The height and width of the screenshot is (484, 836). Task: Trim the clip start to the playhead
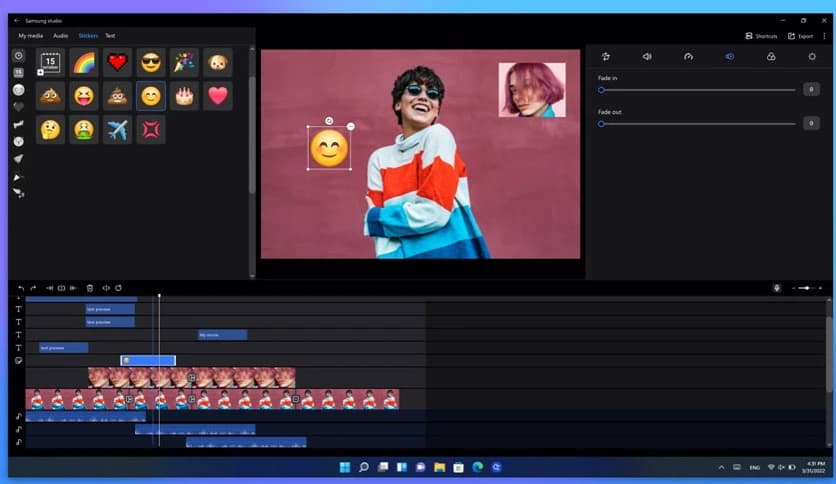49,288
